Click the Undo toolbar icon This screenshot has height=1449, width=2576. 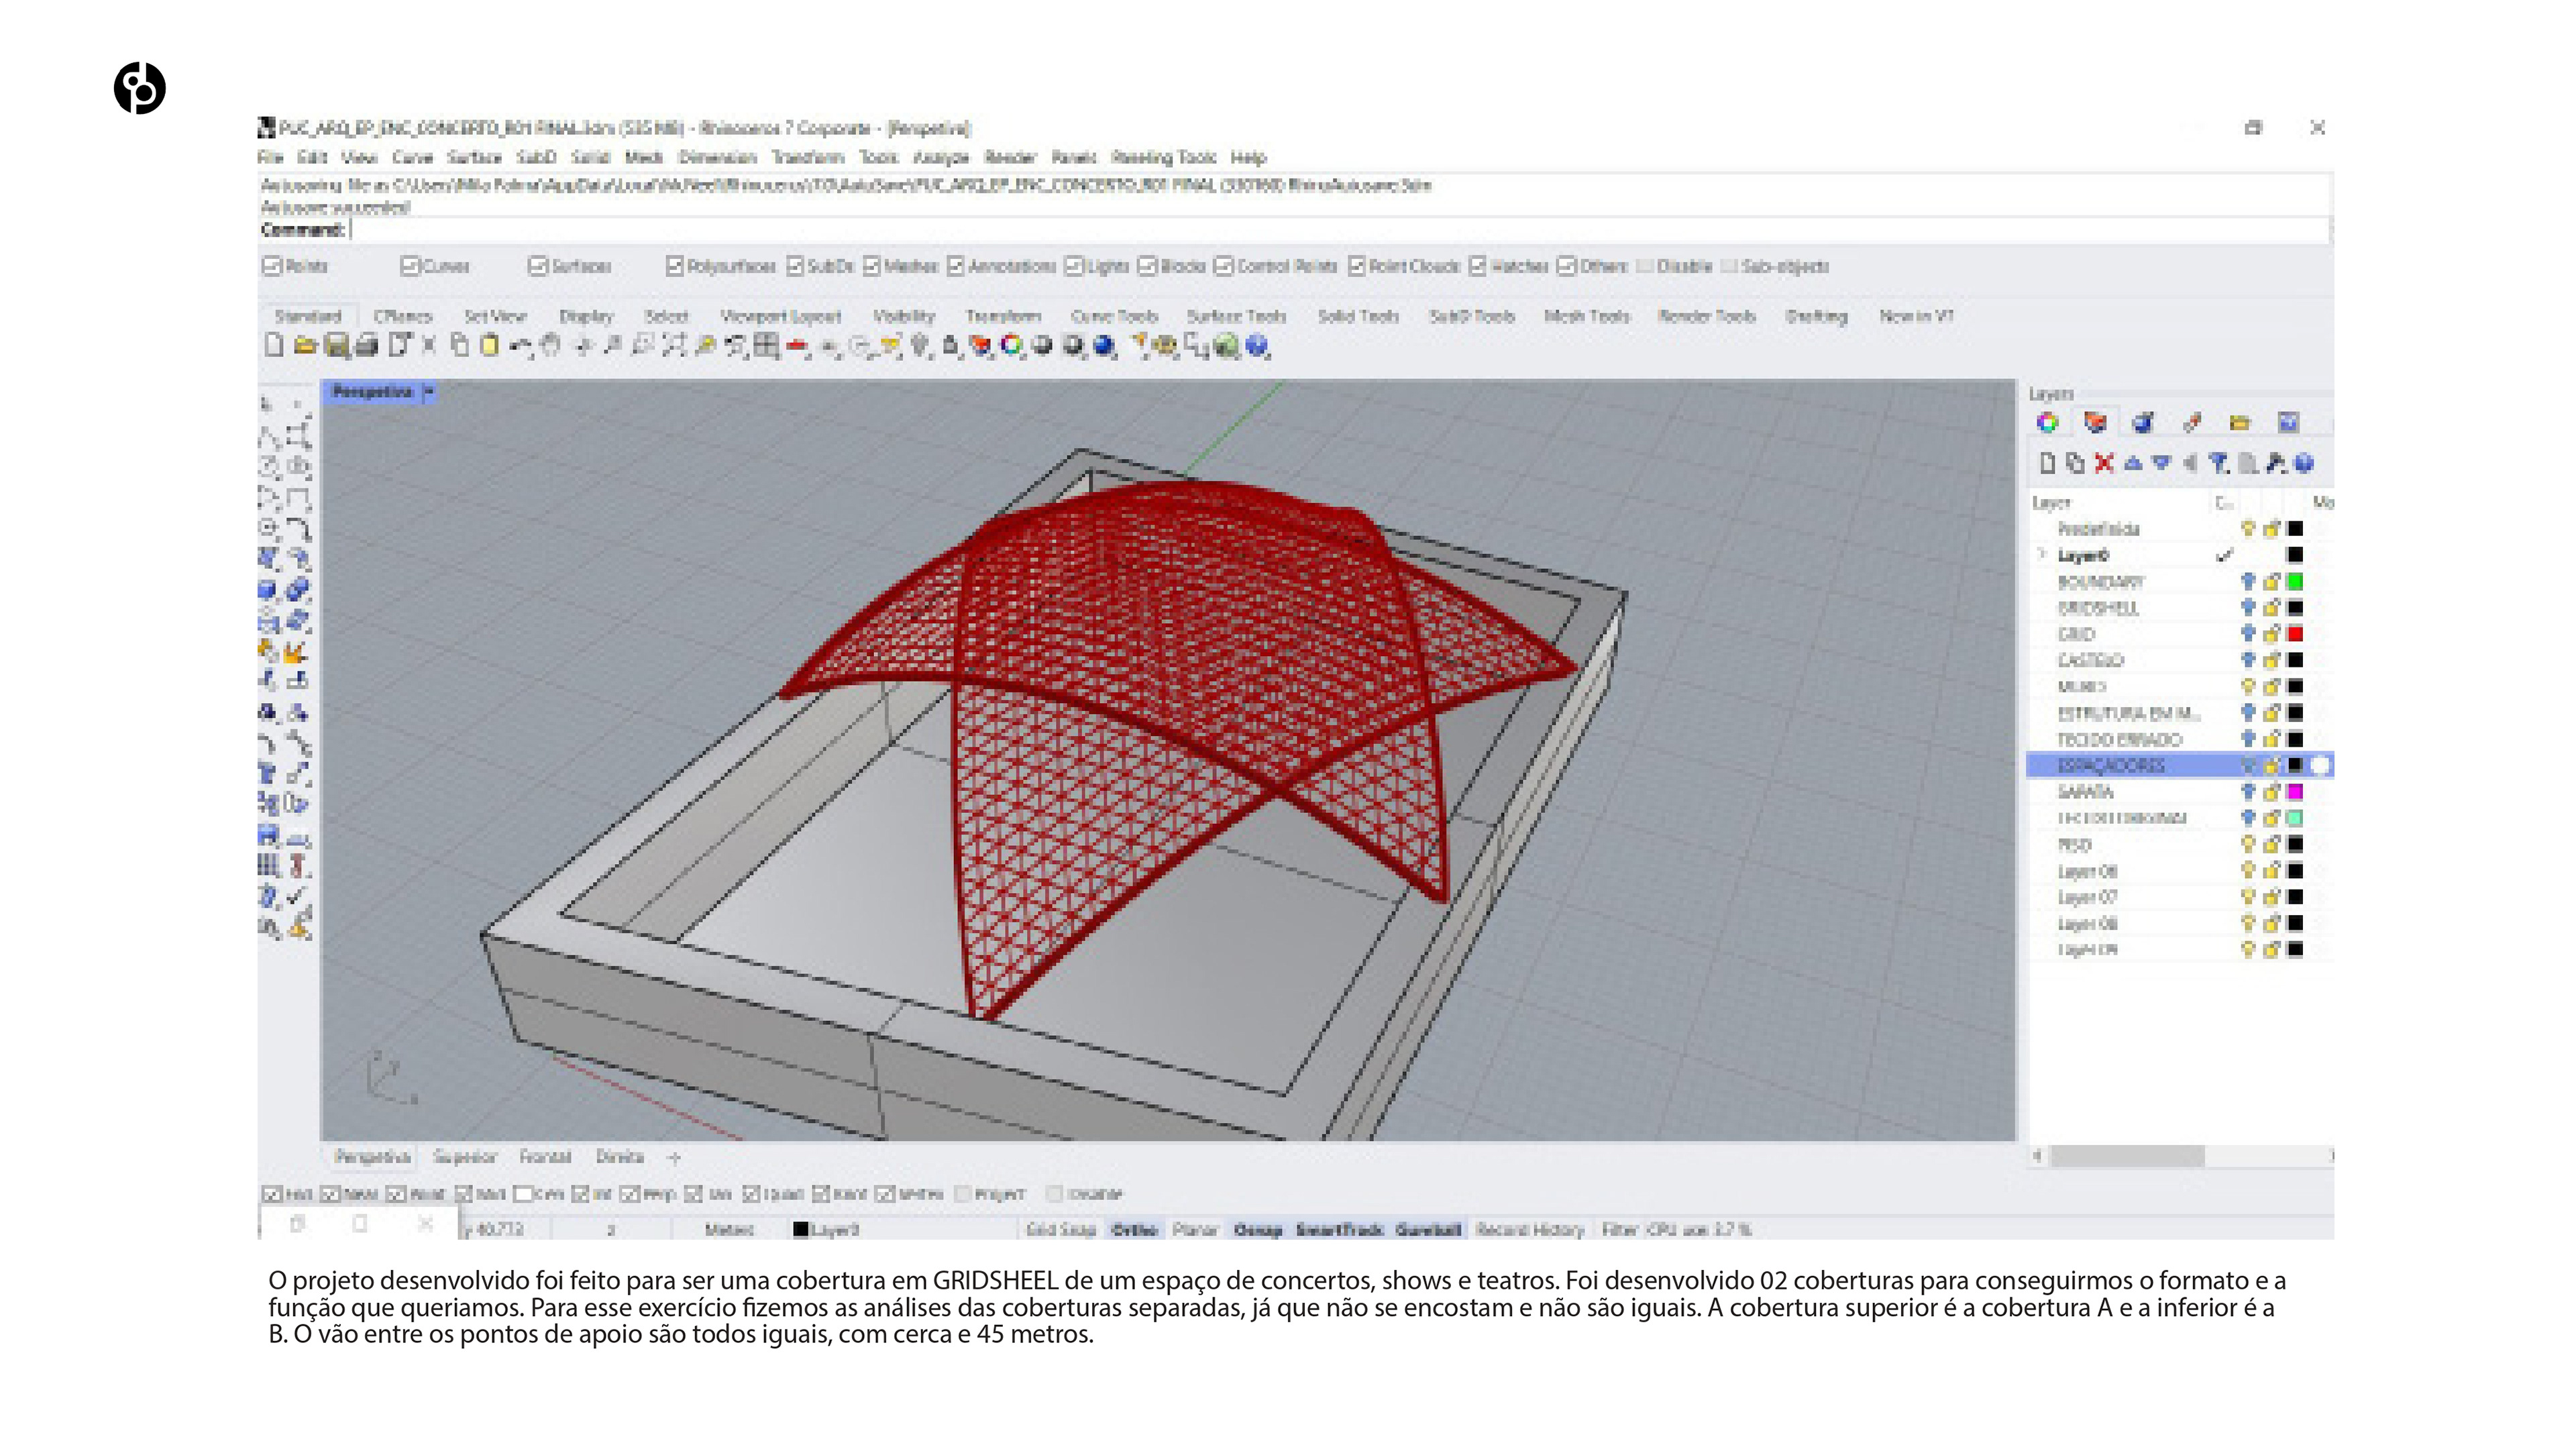[520, 346]
